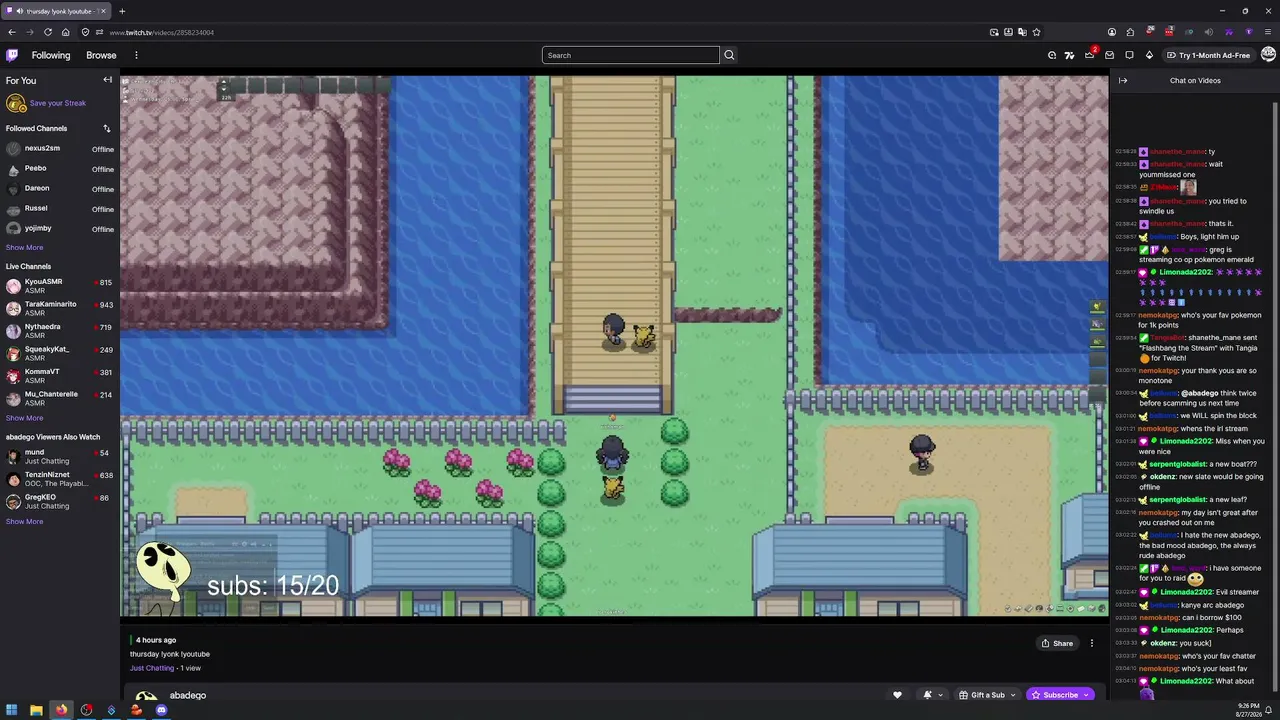Open the Windows Start menu
The width and height of the screenshot is (1280, 720).
click(x=11, y=710)
